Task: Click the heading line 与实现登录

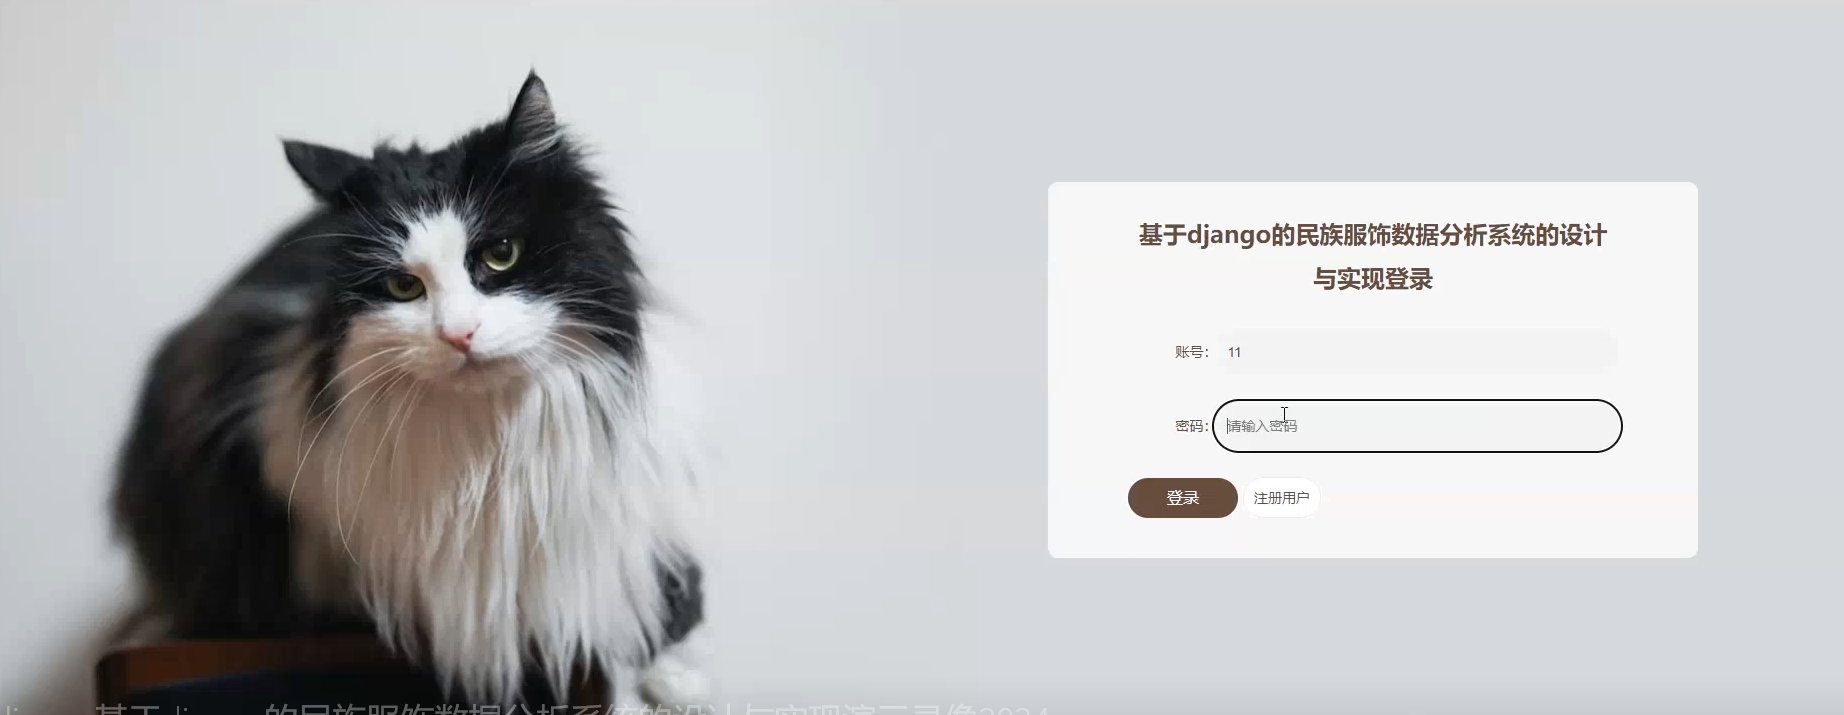Action: (x=1372, y=280)
